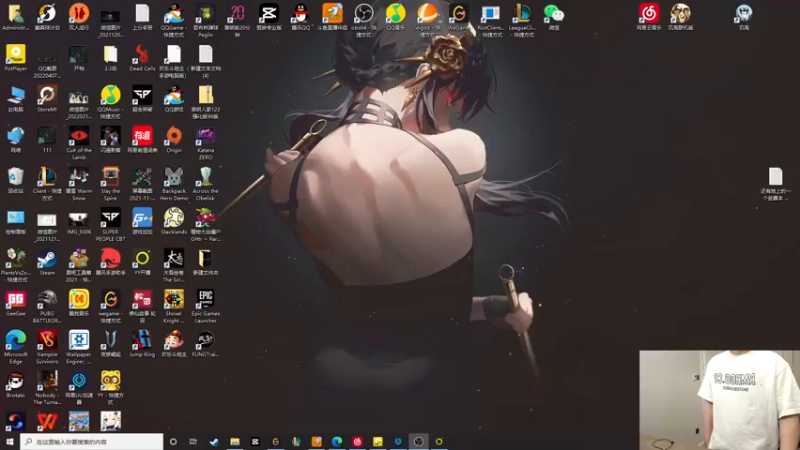
Task: Open the Steam desktop shortcut
Action: pyautogui.click(x=47, y=259)
